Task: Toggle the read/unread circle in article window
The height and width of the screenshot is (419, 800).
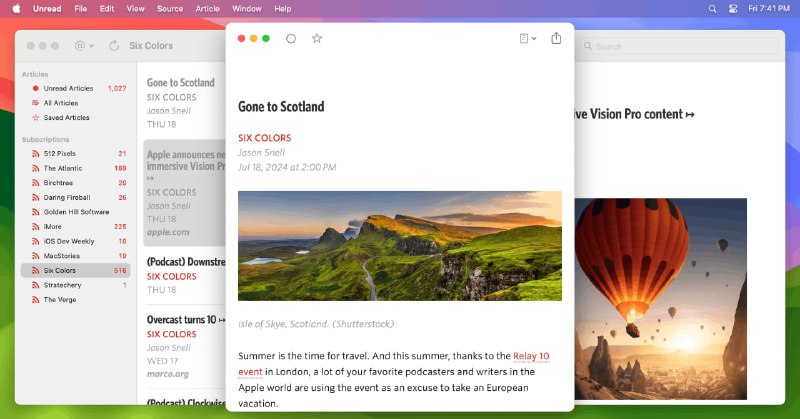Action: tap(291, 39)
